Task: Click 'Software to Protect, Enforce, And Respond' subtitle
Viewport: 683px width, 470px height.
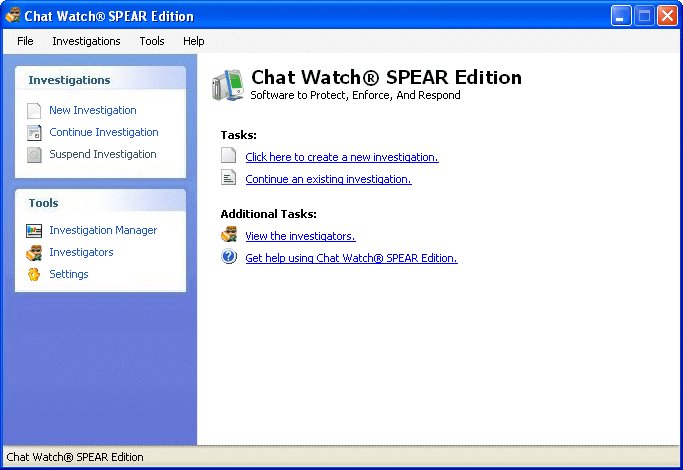Action: pyautogui.click(x=355, y=95)
